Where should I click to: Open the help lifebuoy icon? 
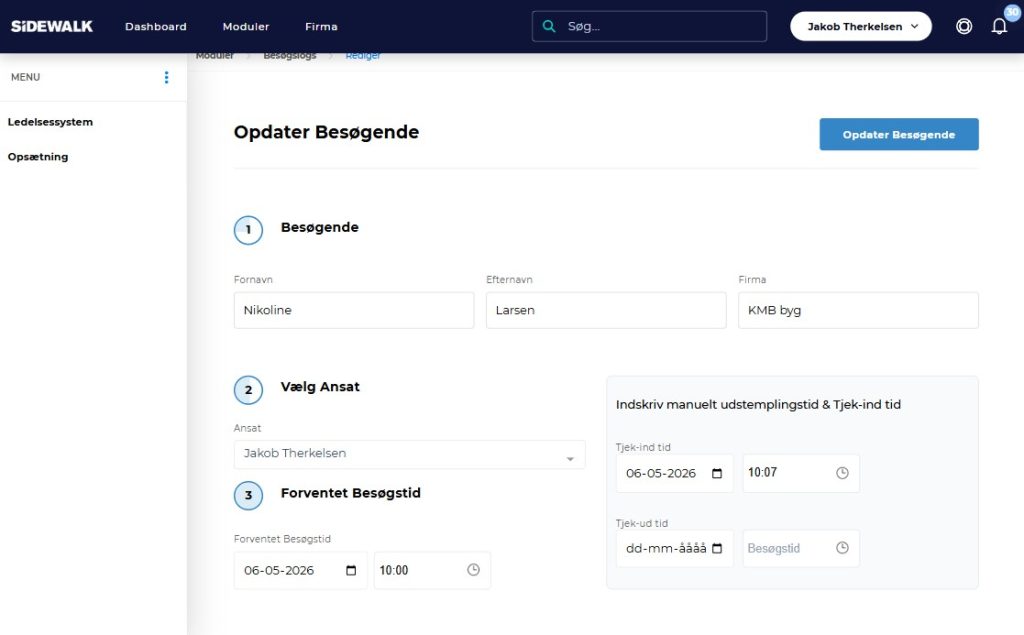[964, 26]
